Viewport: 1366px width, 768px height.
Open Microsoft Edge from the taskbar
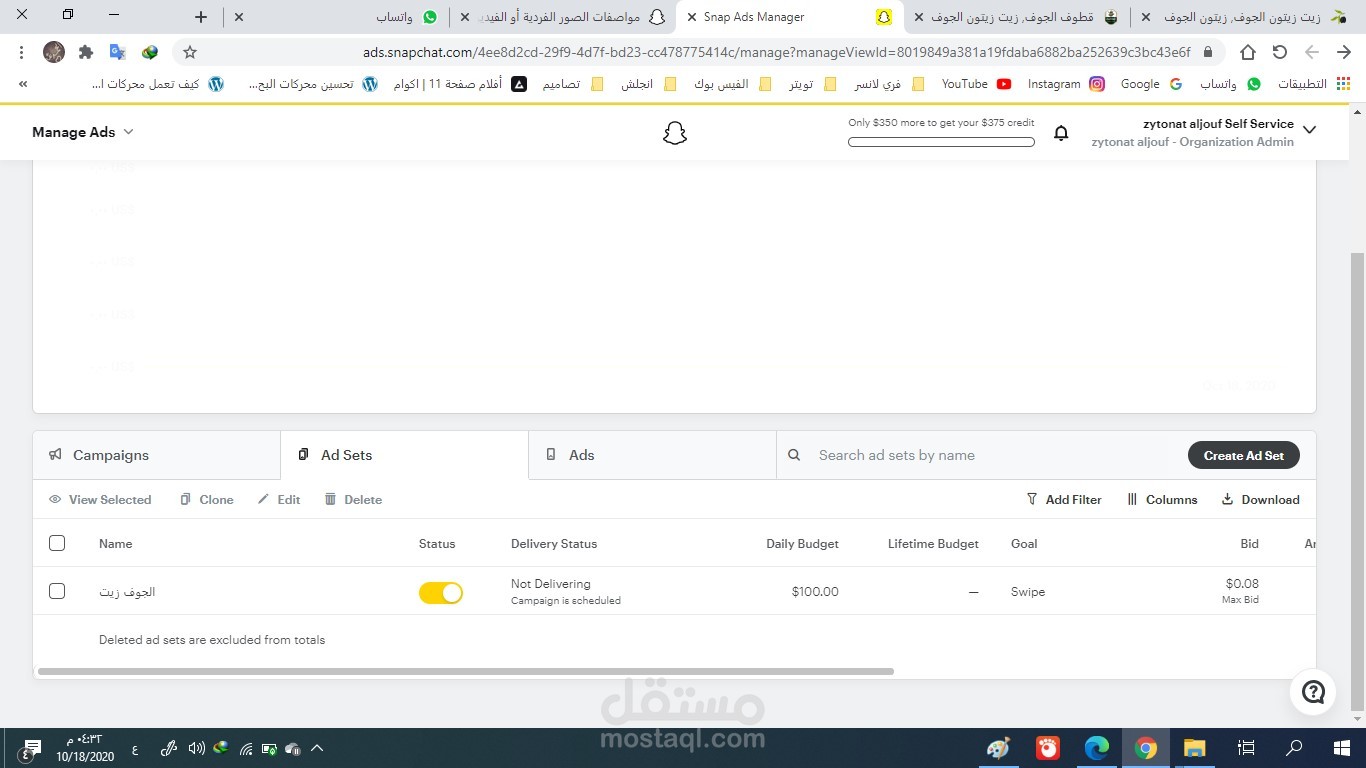click(1097, 748)
